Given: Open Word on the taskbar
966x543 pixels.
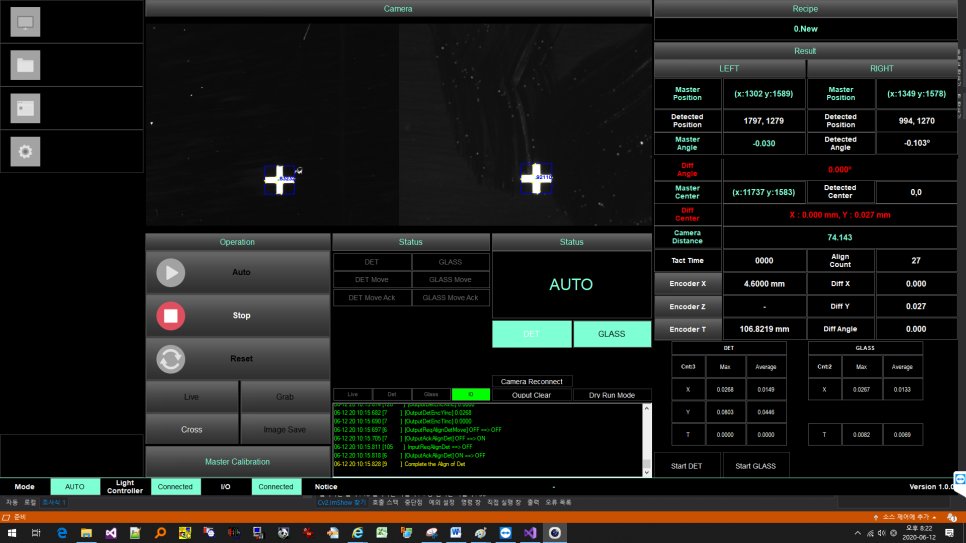Looking at the screenshot, I should pyautogui.click(x=456, y=533).
